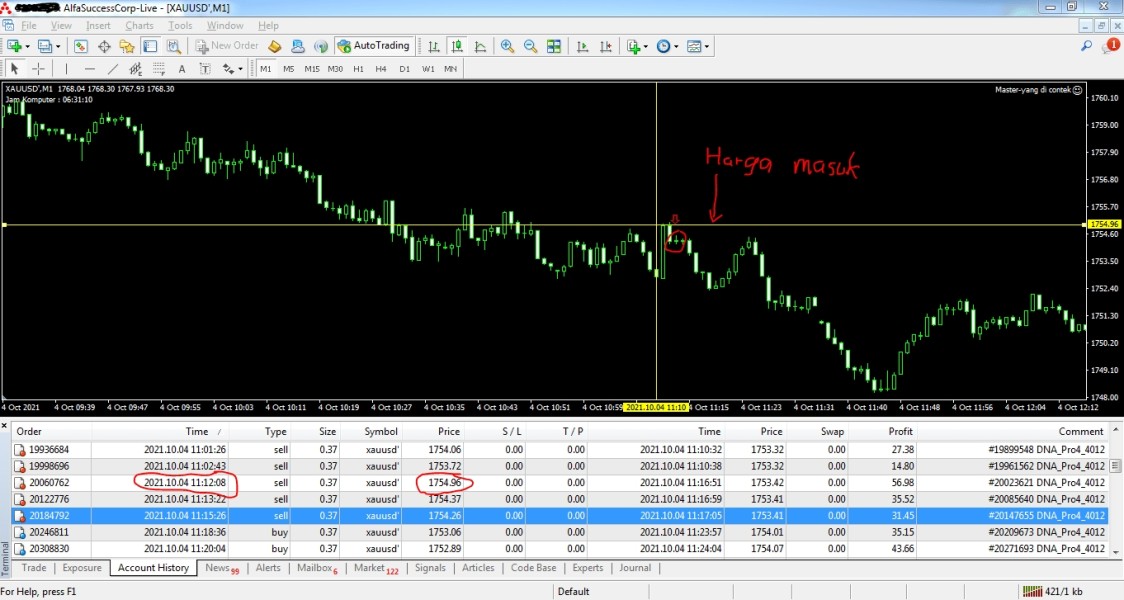
Task: Switch to the Journal tab
Action: pos(634,568)
